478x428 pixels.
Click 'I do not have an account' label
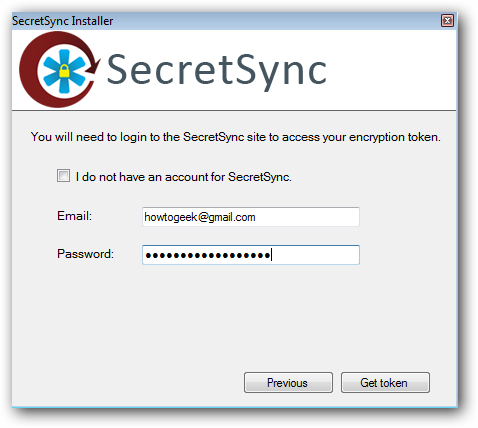pyautogui.click(x=183, y=177)
